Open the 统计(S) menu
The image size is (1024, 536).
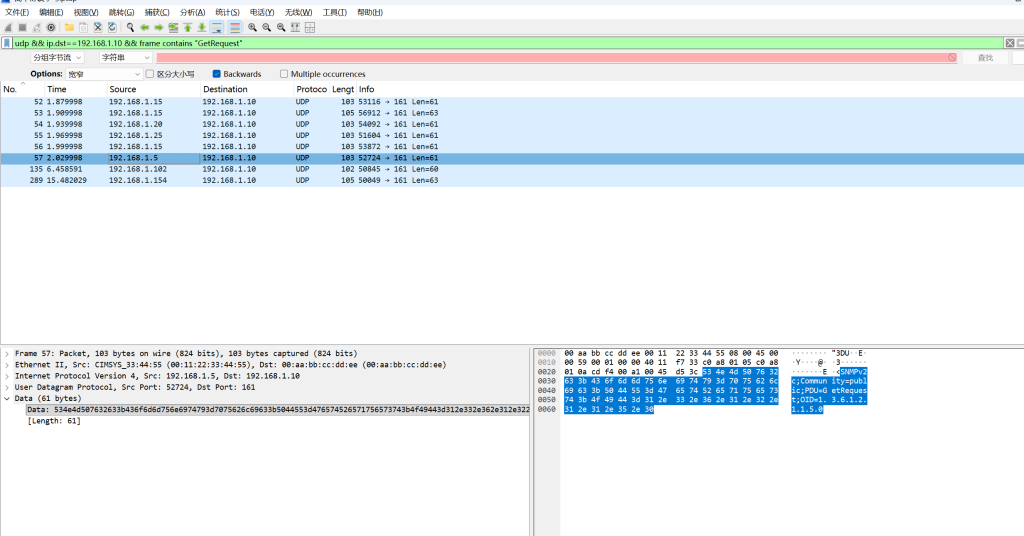point(227,12)
